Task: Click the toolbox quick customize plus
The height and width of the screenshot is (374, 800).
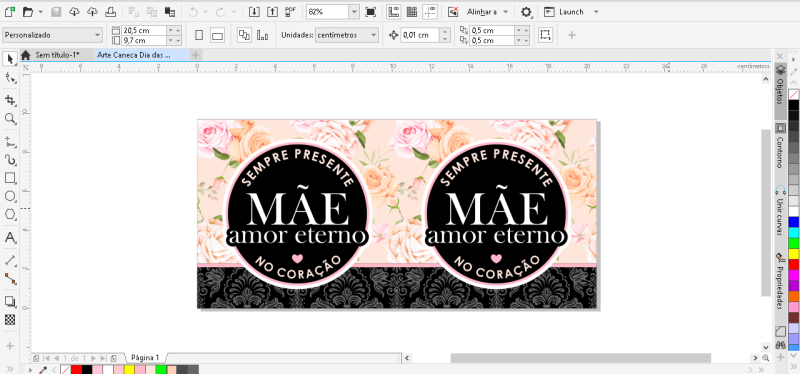Action: click(x=10, y=345)
